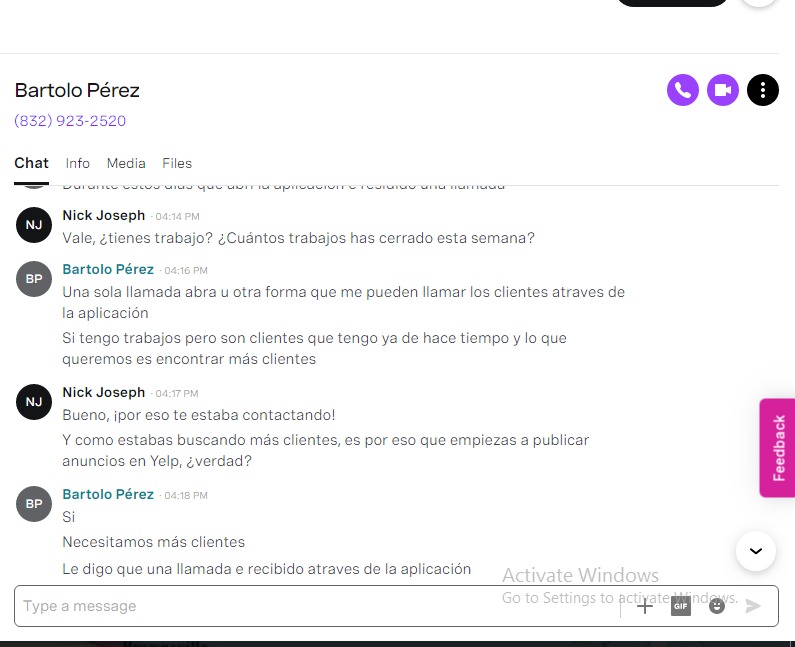Jump to latest messages with down chevron
Image resolution: width=795 pixels, height=647 pixels.
coord(755,551)
